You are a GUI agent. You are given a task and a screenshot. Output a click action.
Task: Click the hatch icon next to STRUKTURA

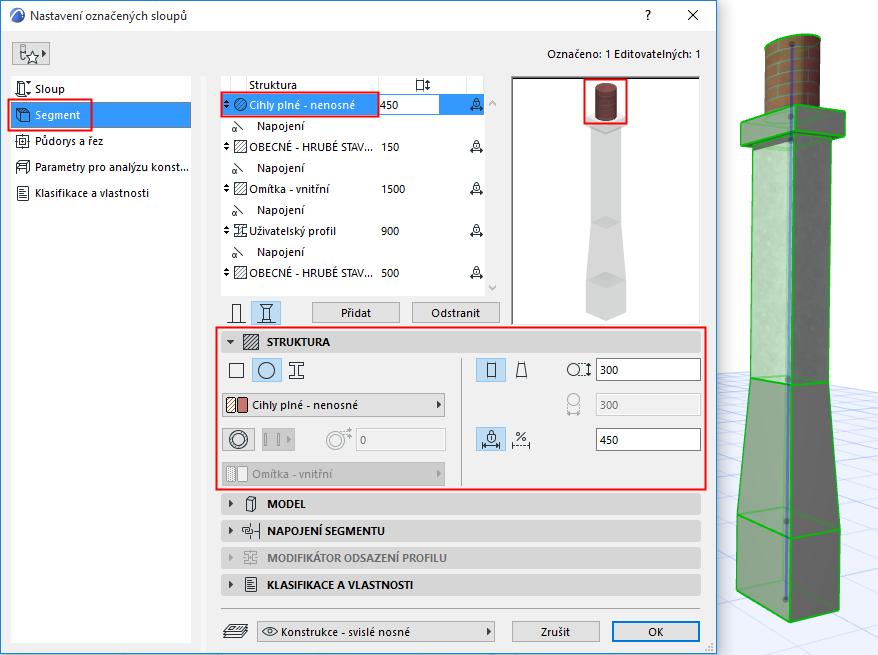coord(252,341)
